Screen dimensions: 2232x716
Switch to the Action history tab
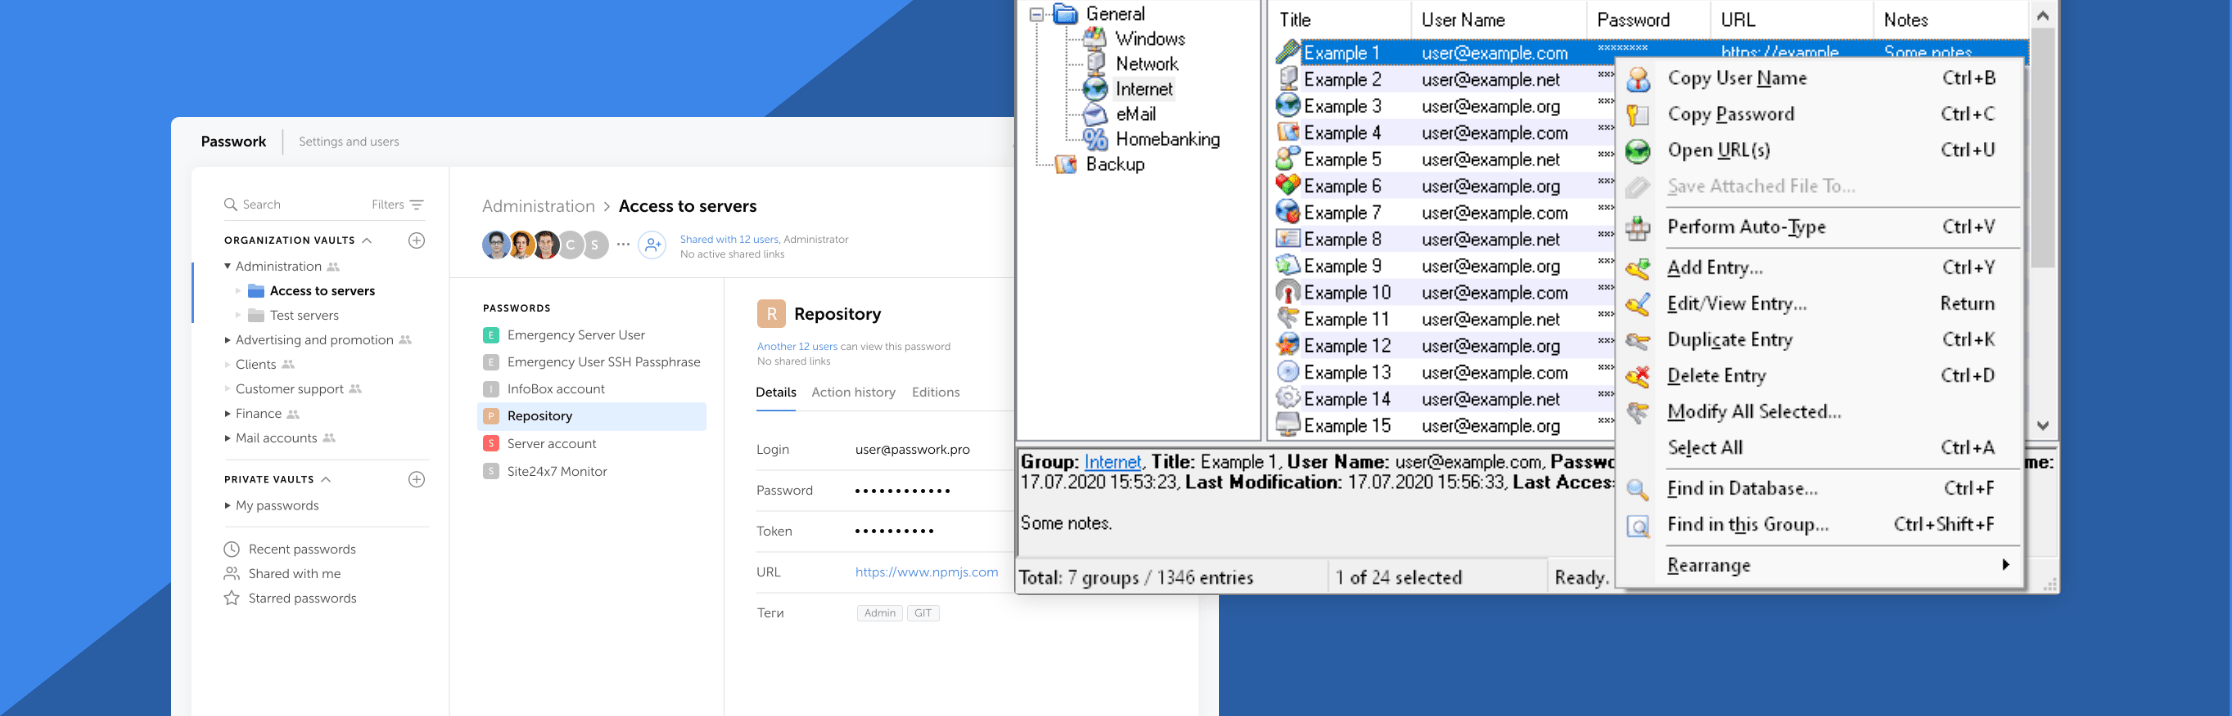click(853, 392)
